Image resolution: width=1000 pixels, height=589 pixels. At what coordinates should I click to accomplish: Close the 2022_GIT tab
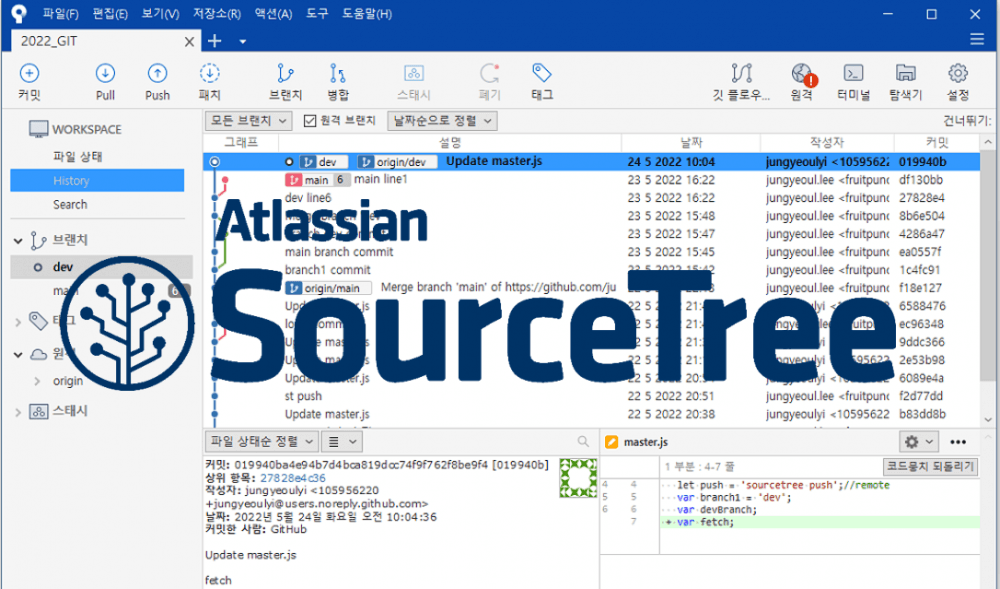coord(189,41)
